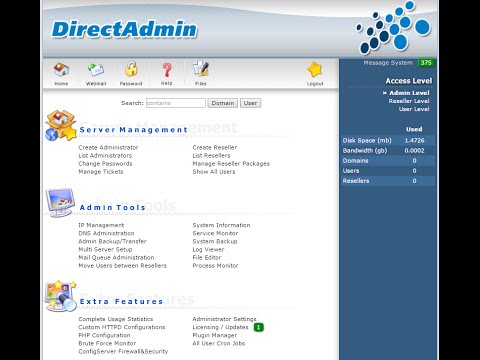This screenshot has width=480, height=360.
Task: Click the Password padlock icon
Action: pyautogui.click(x=131, y=69)
